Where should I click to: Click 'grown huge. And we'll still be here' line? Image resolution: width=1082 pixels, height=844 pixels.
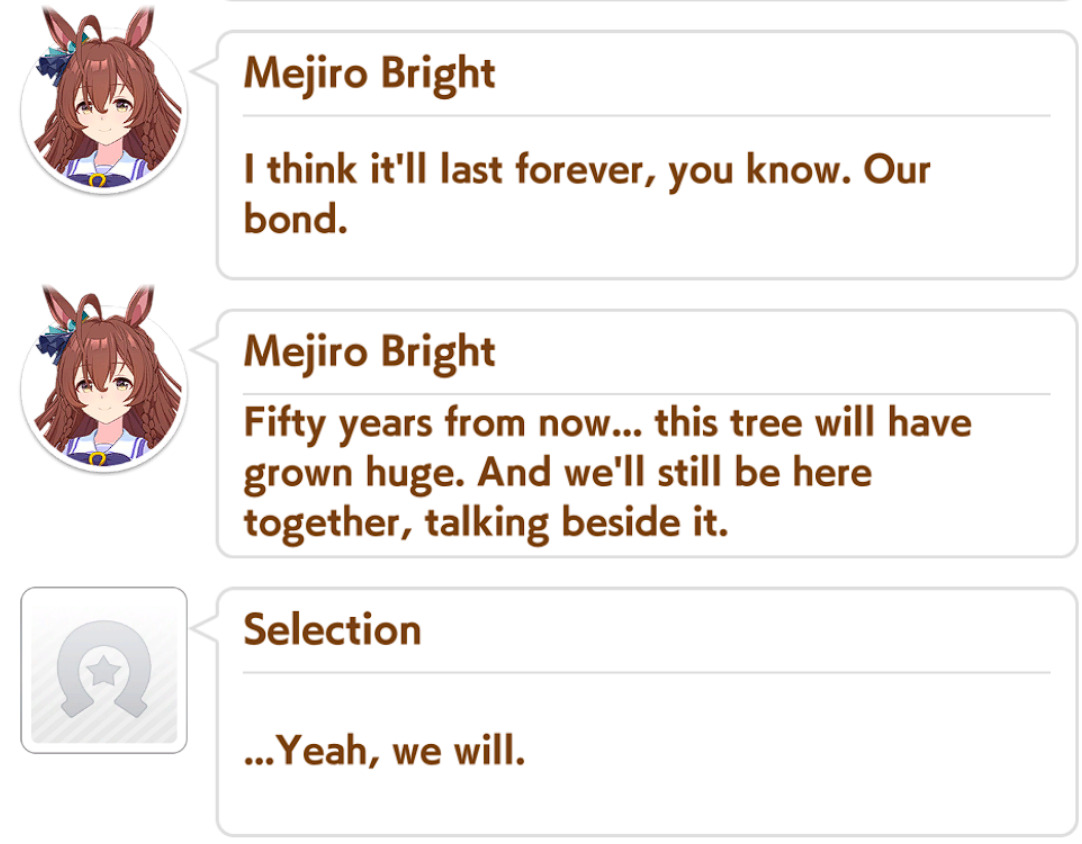[x=558, y=474]
